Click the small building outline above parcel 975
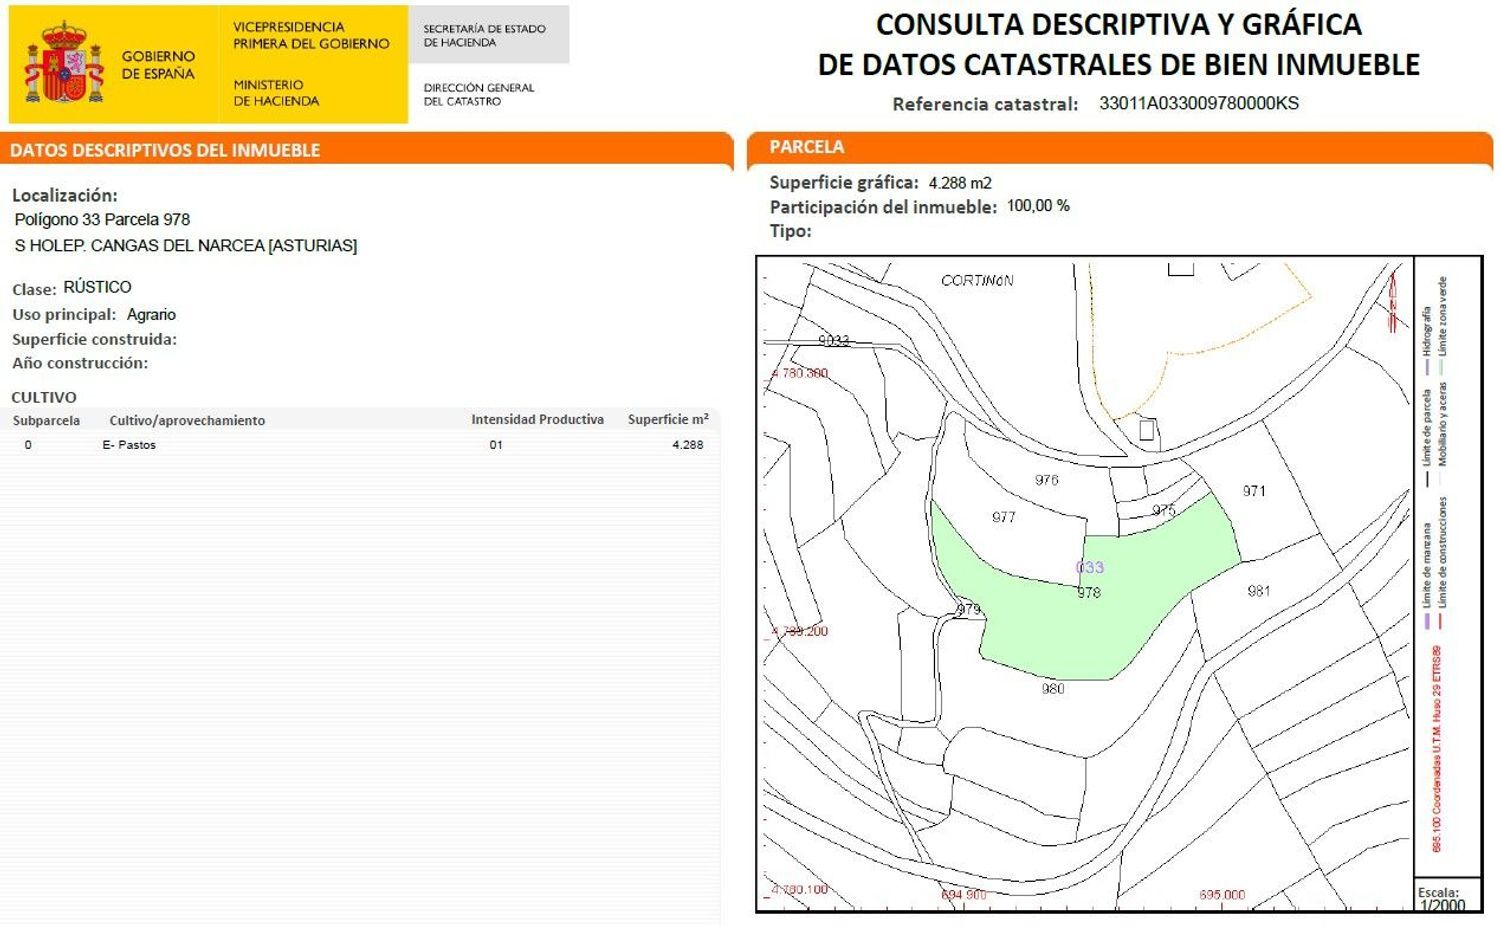 click(1147, 430)
